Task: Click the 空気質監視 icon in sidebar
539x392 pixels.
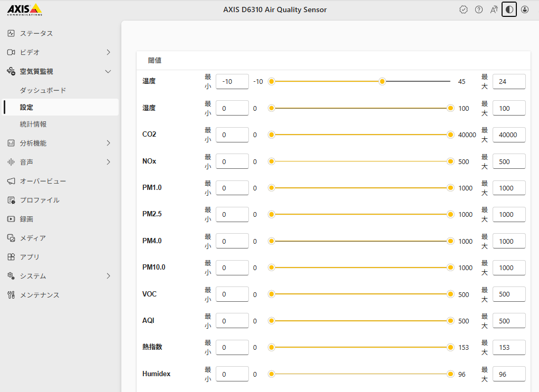Action: coord(11,71)
